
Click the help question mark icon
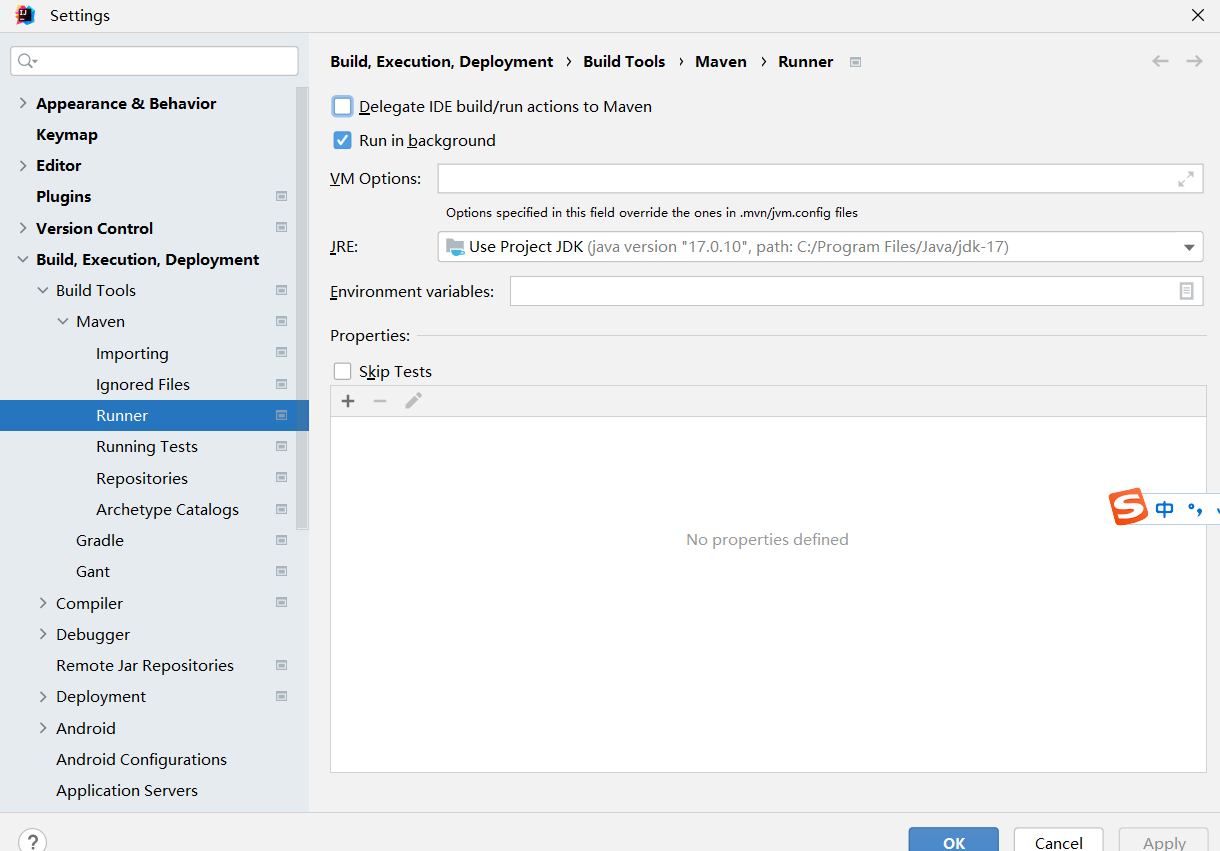pyautogui.click(x=32, y=842)
